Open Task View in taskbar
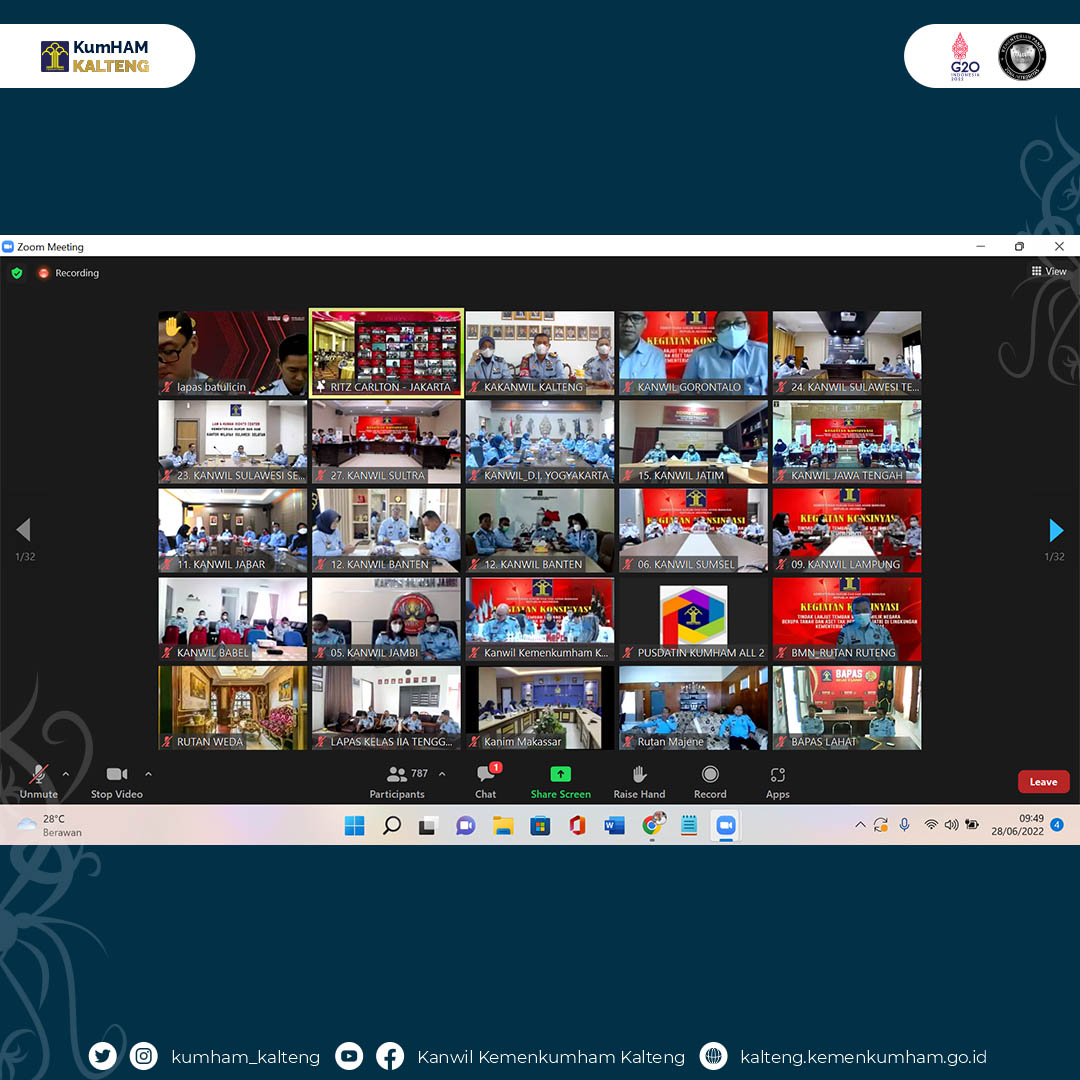The width and height of the screenshot is (1080, 1080). [428, 825]
